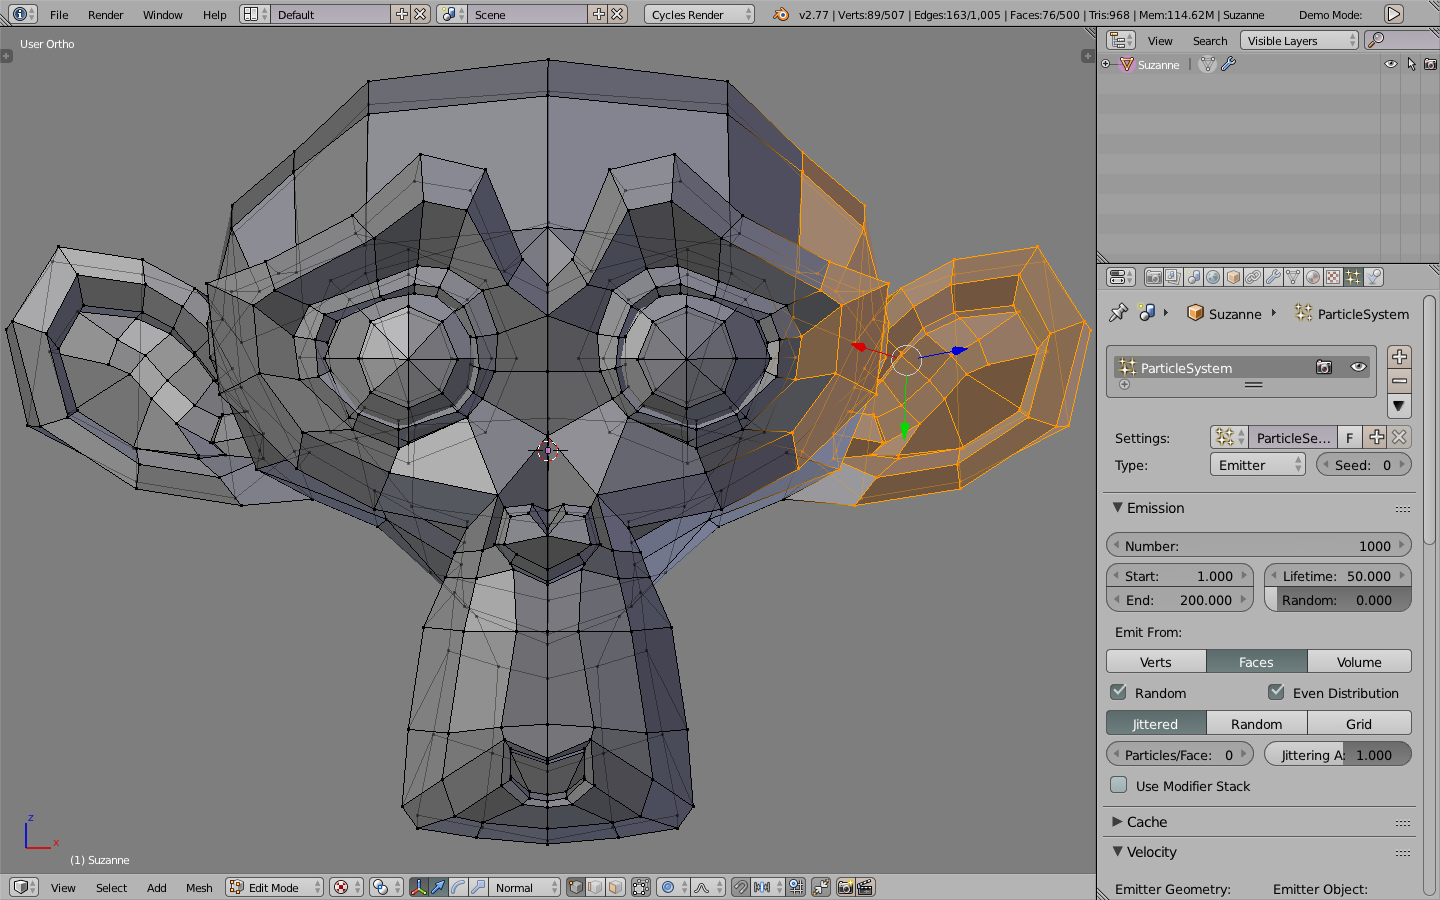Select translate manipulator arrow icon
The width and height of the screenshot is (1440, 900).
438,887
